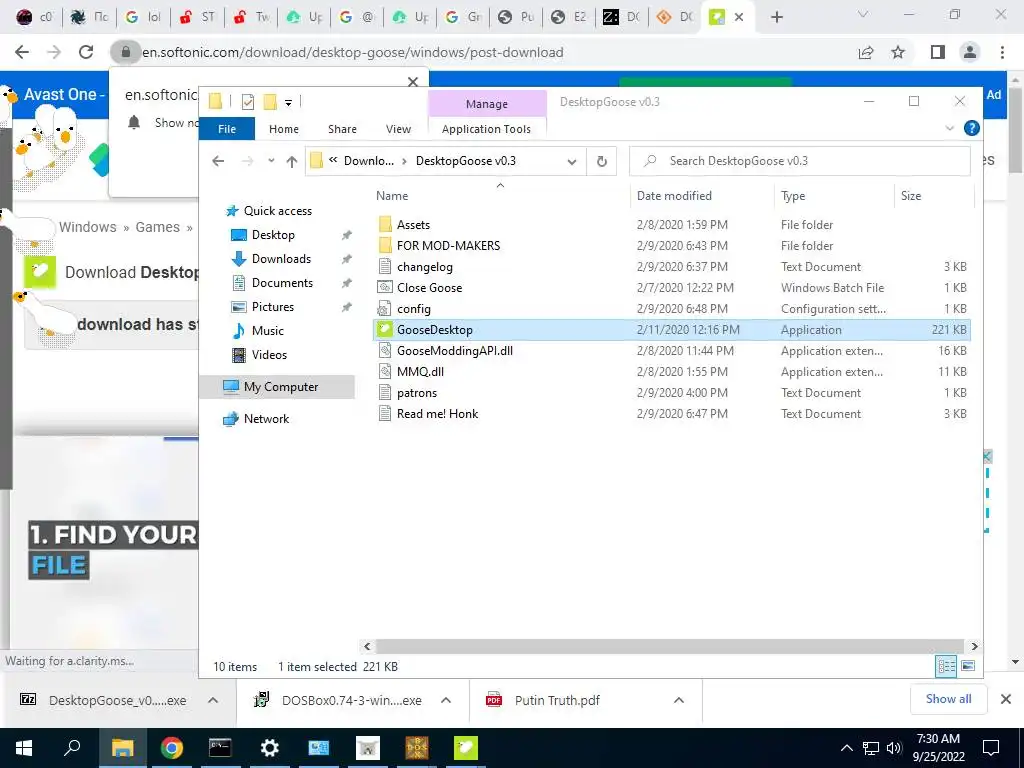1024x768 pixels.
Task: Open the recent locations dropdown
Action: [270, 161]
